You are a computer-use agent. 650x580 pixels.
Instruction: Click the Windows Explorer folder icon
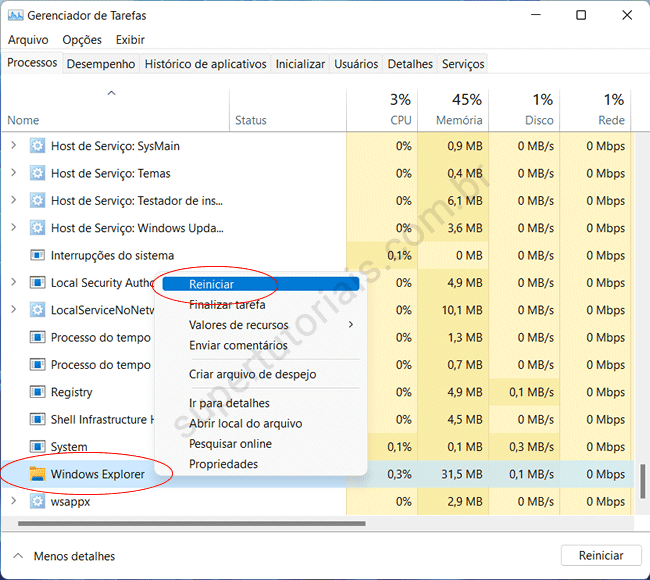tap(38, 474)
